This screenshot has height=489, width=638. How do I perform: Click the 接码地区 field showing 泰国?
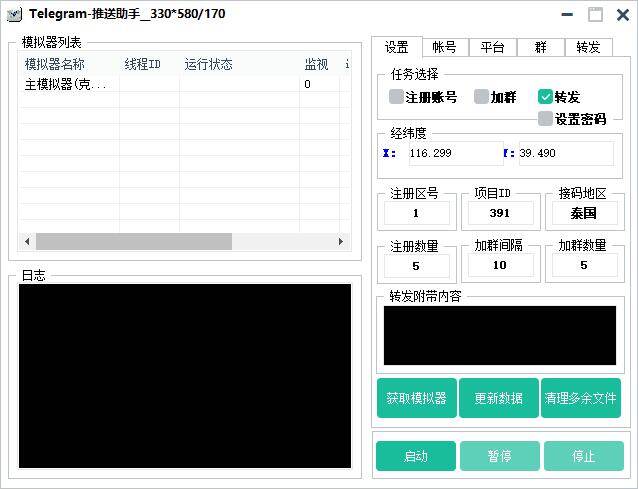583,213
